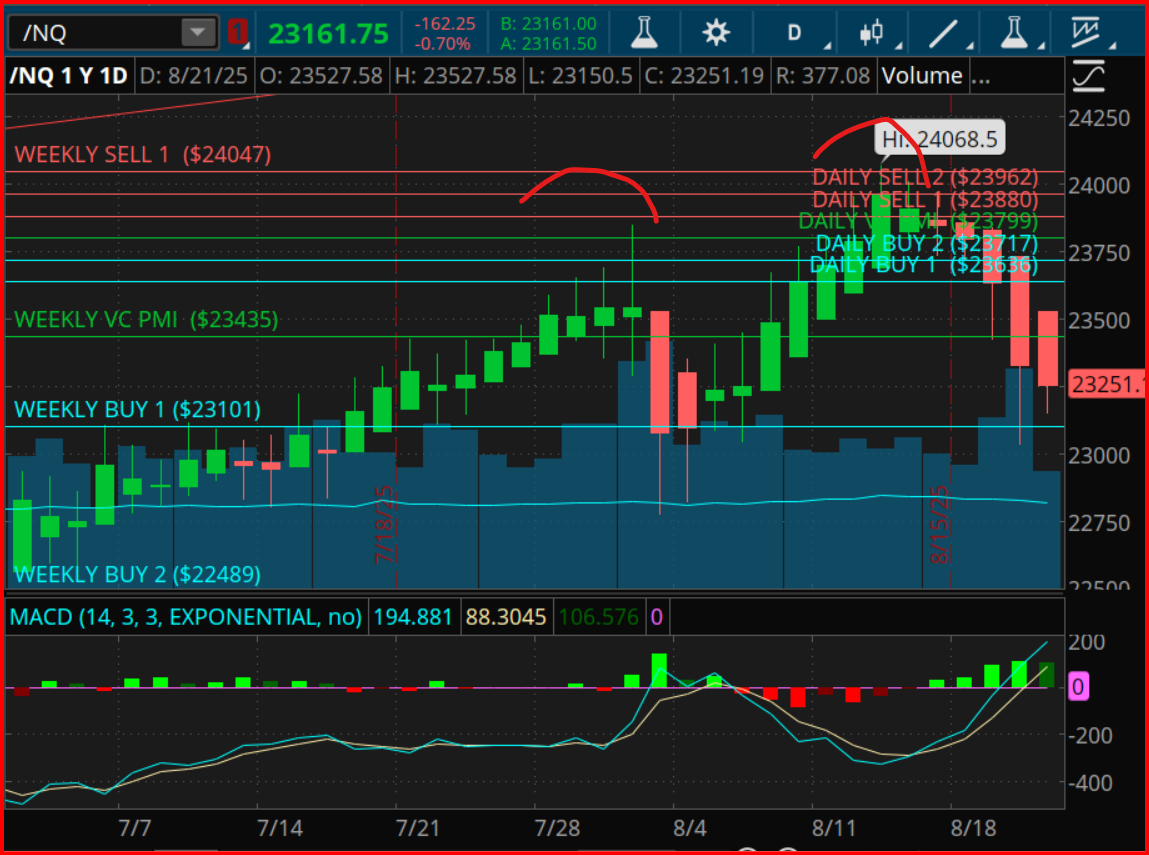Image resolution: width=1149 pixels, height=855 pixels.
Task: Click the DAILY SELL 2 ($23962) label
Action: coord(926,177)
